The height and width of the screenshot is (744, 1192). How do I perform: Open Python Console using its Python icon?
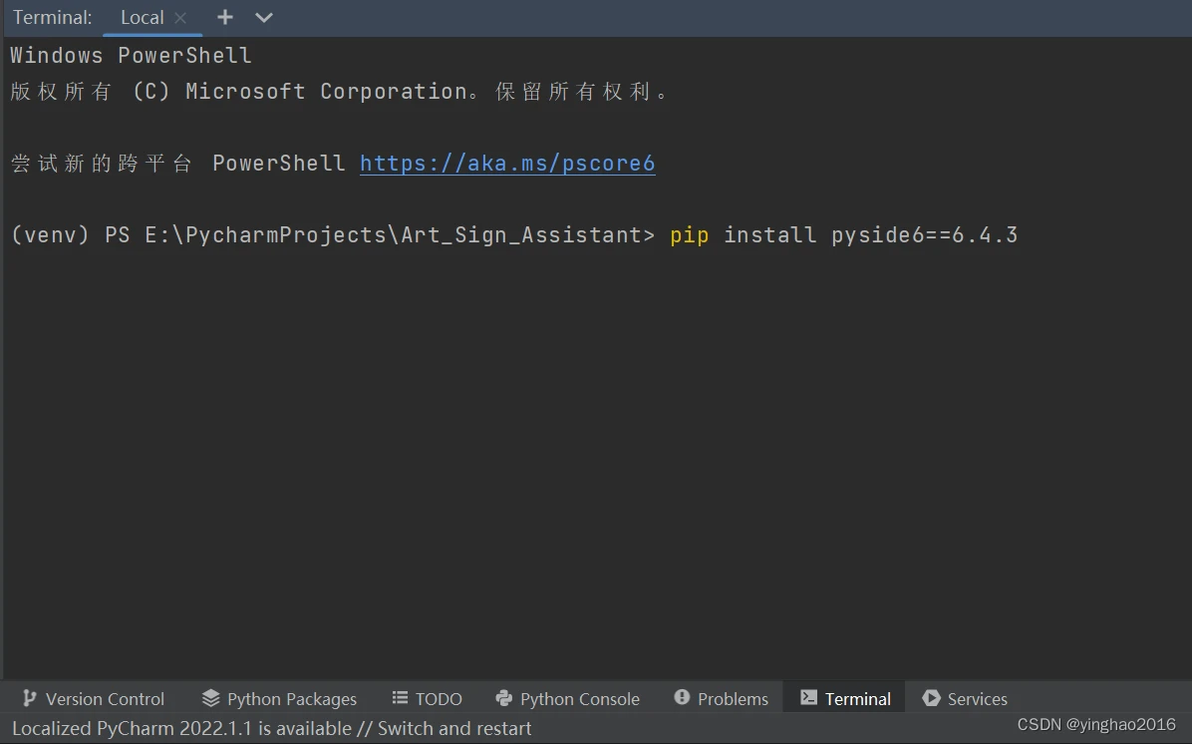(504, 698)
